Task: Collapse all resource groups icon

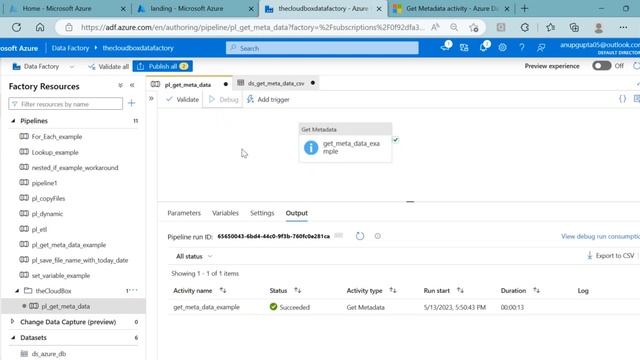Action: (120, 85)
